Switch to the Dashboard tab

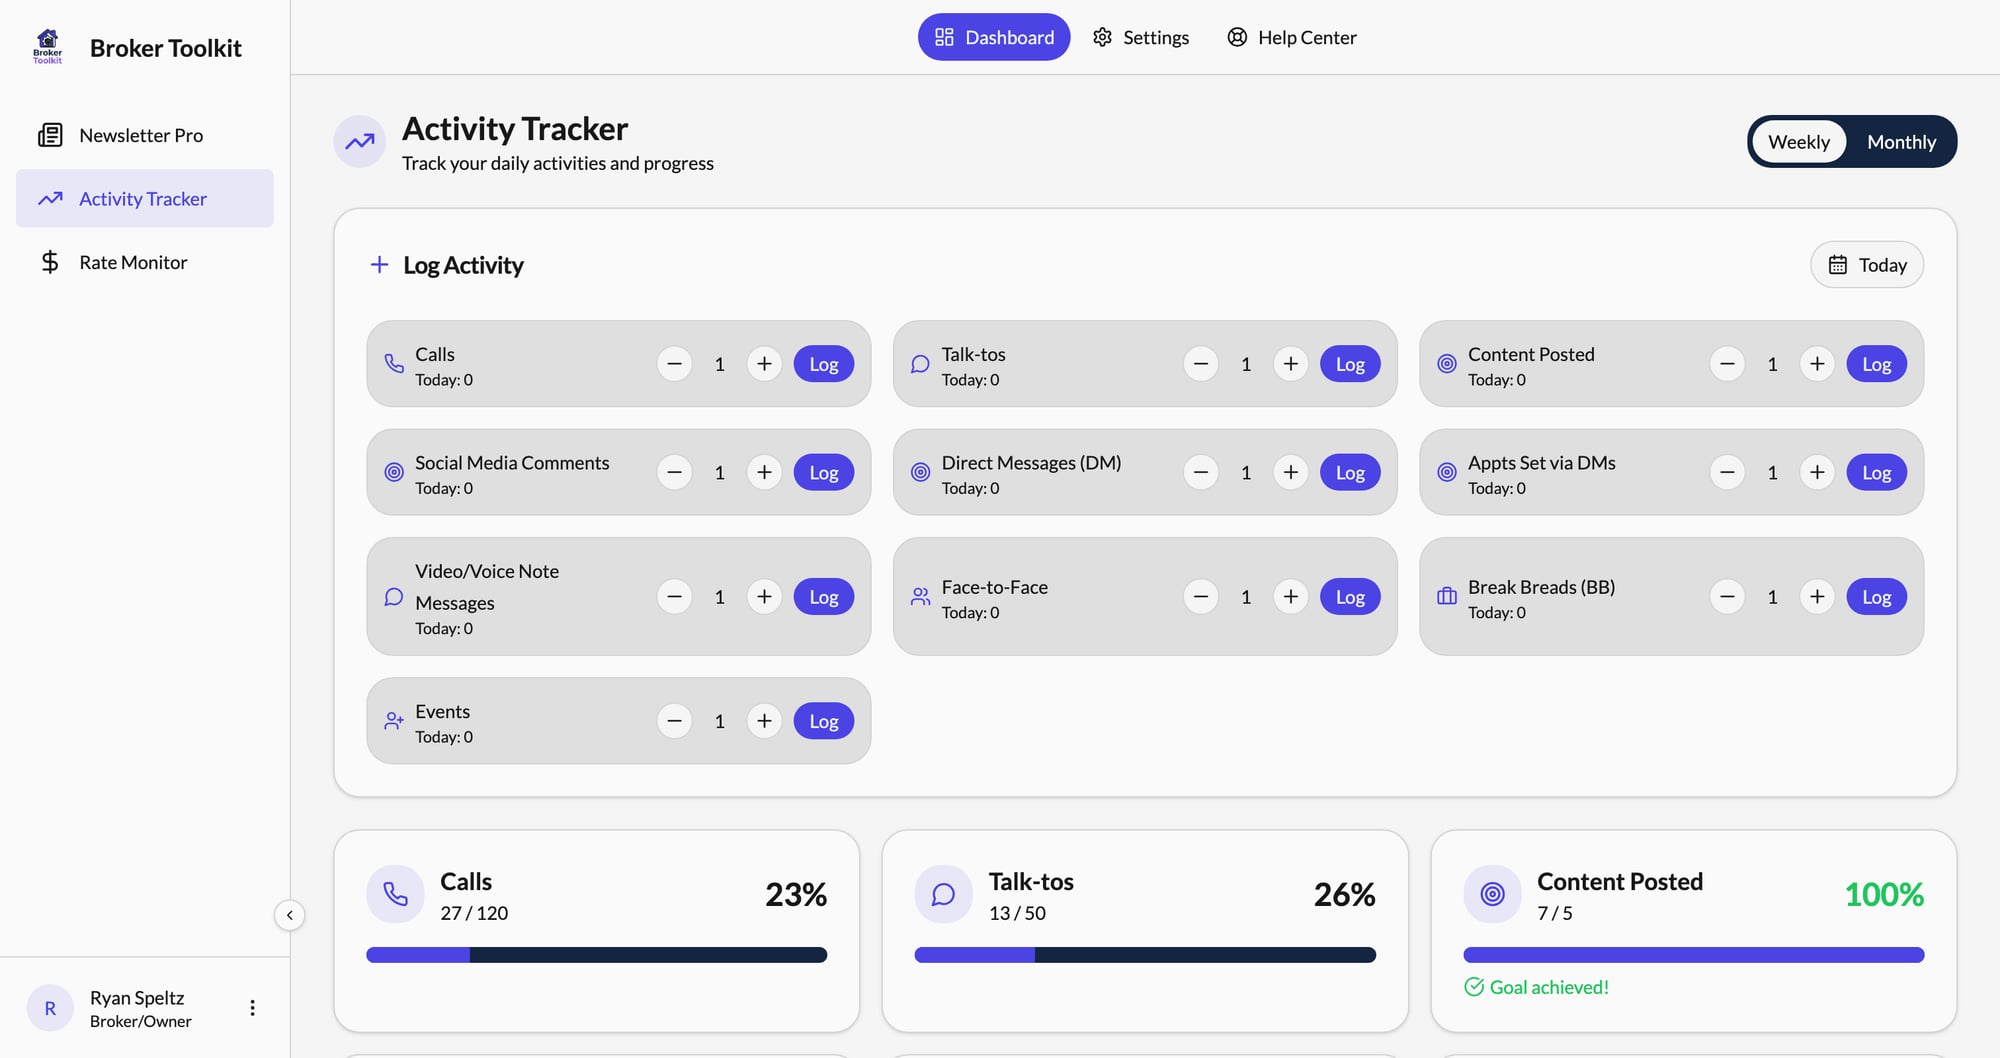click(993, 37)
